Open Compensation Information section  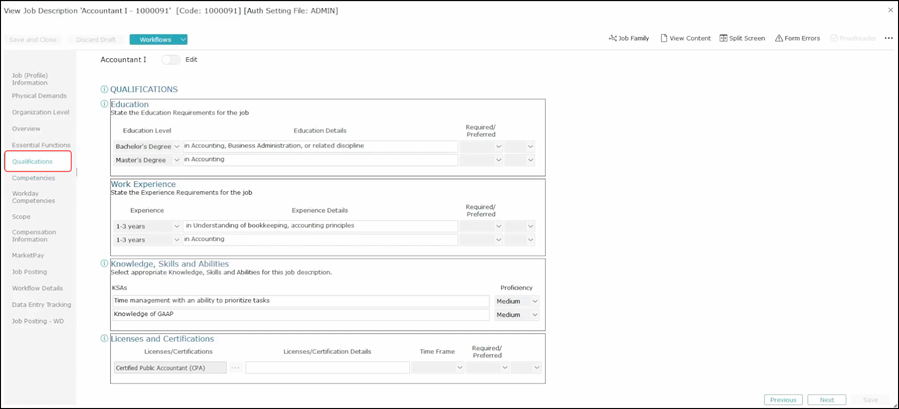[34, 236]
